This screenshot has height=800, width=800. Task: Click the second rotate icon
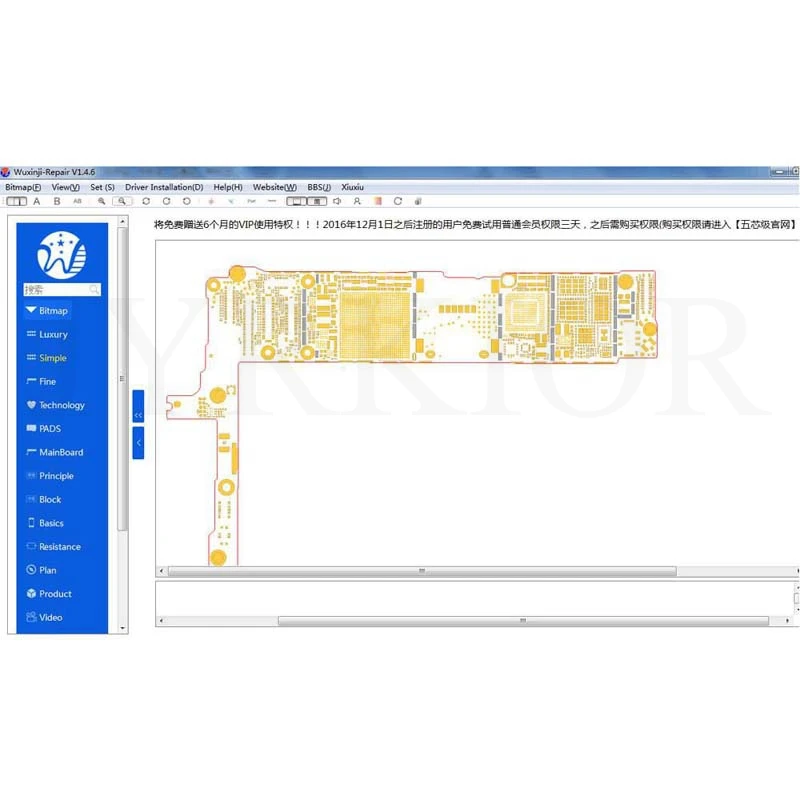coord(166,202)
